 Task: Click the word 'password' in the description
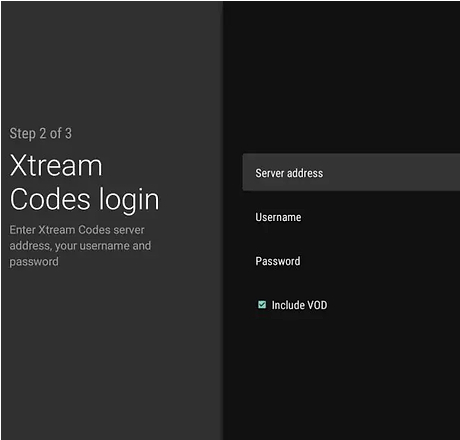click(34, 262)
